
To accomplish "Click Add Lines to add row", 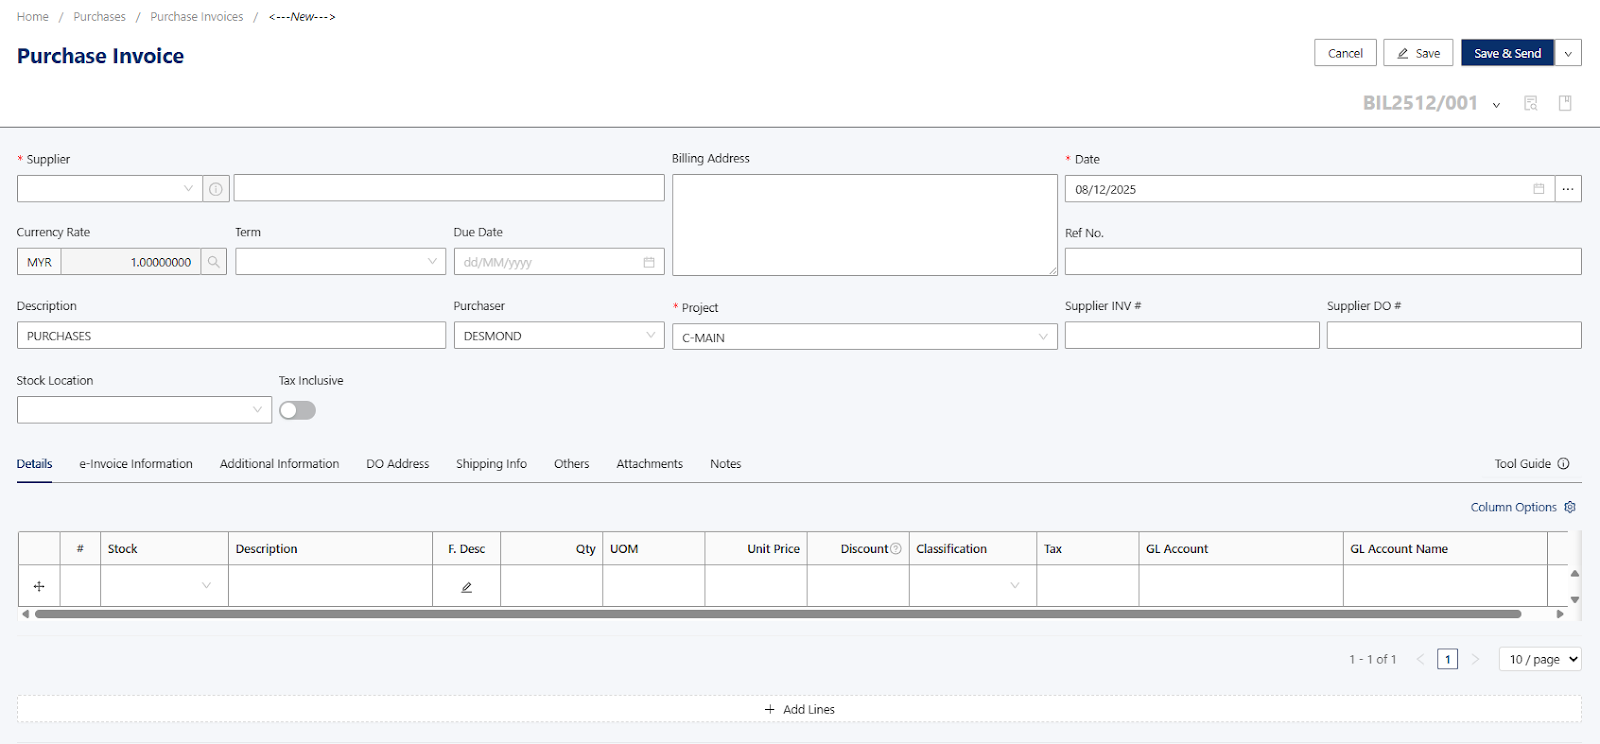I will pyautogui.click(x=799, y=709).
